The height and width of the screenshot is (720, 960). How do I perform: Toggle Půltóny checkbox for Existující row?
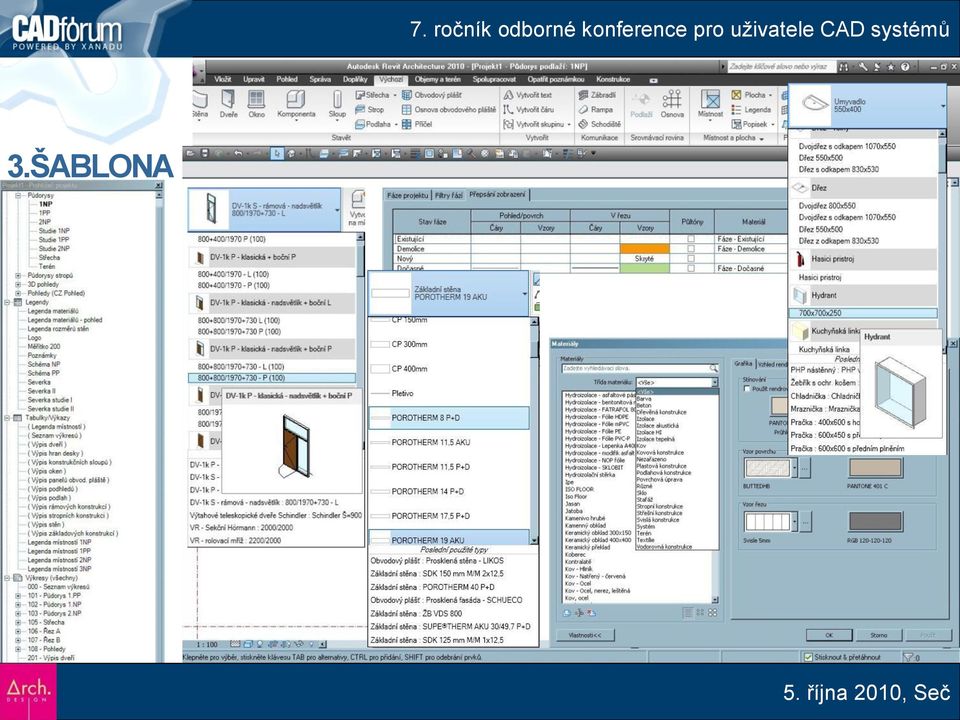pyautogui.click(x=691, y=239)
